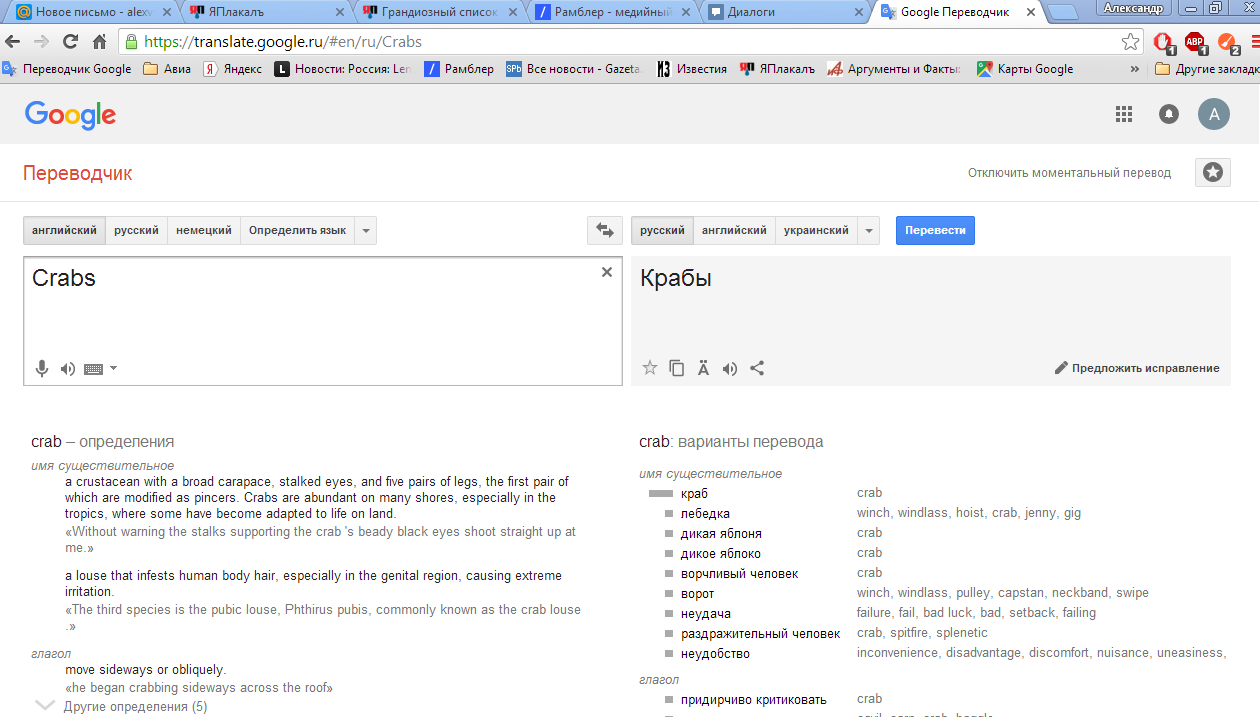Open the account avatar A
Screen dimensions: 1260x717
coord(1214,114)
